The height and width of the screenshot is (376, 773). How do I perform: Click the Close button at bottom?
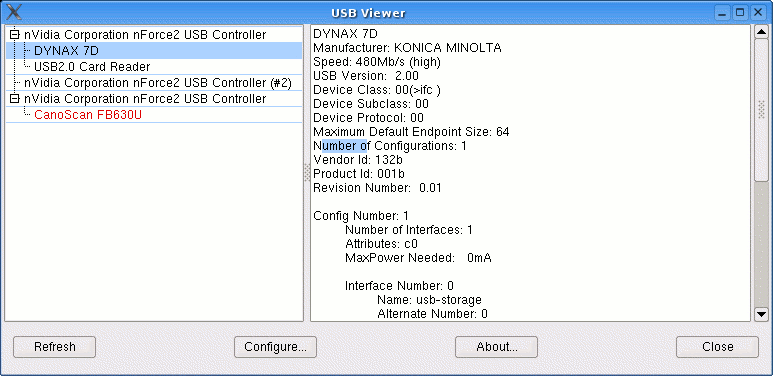tap(717, 347)
